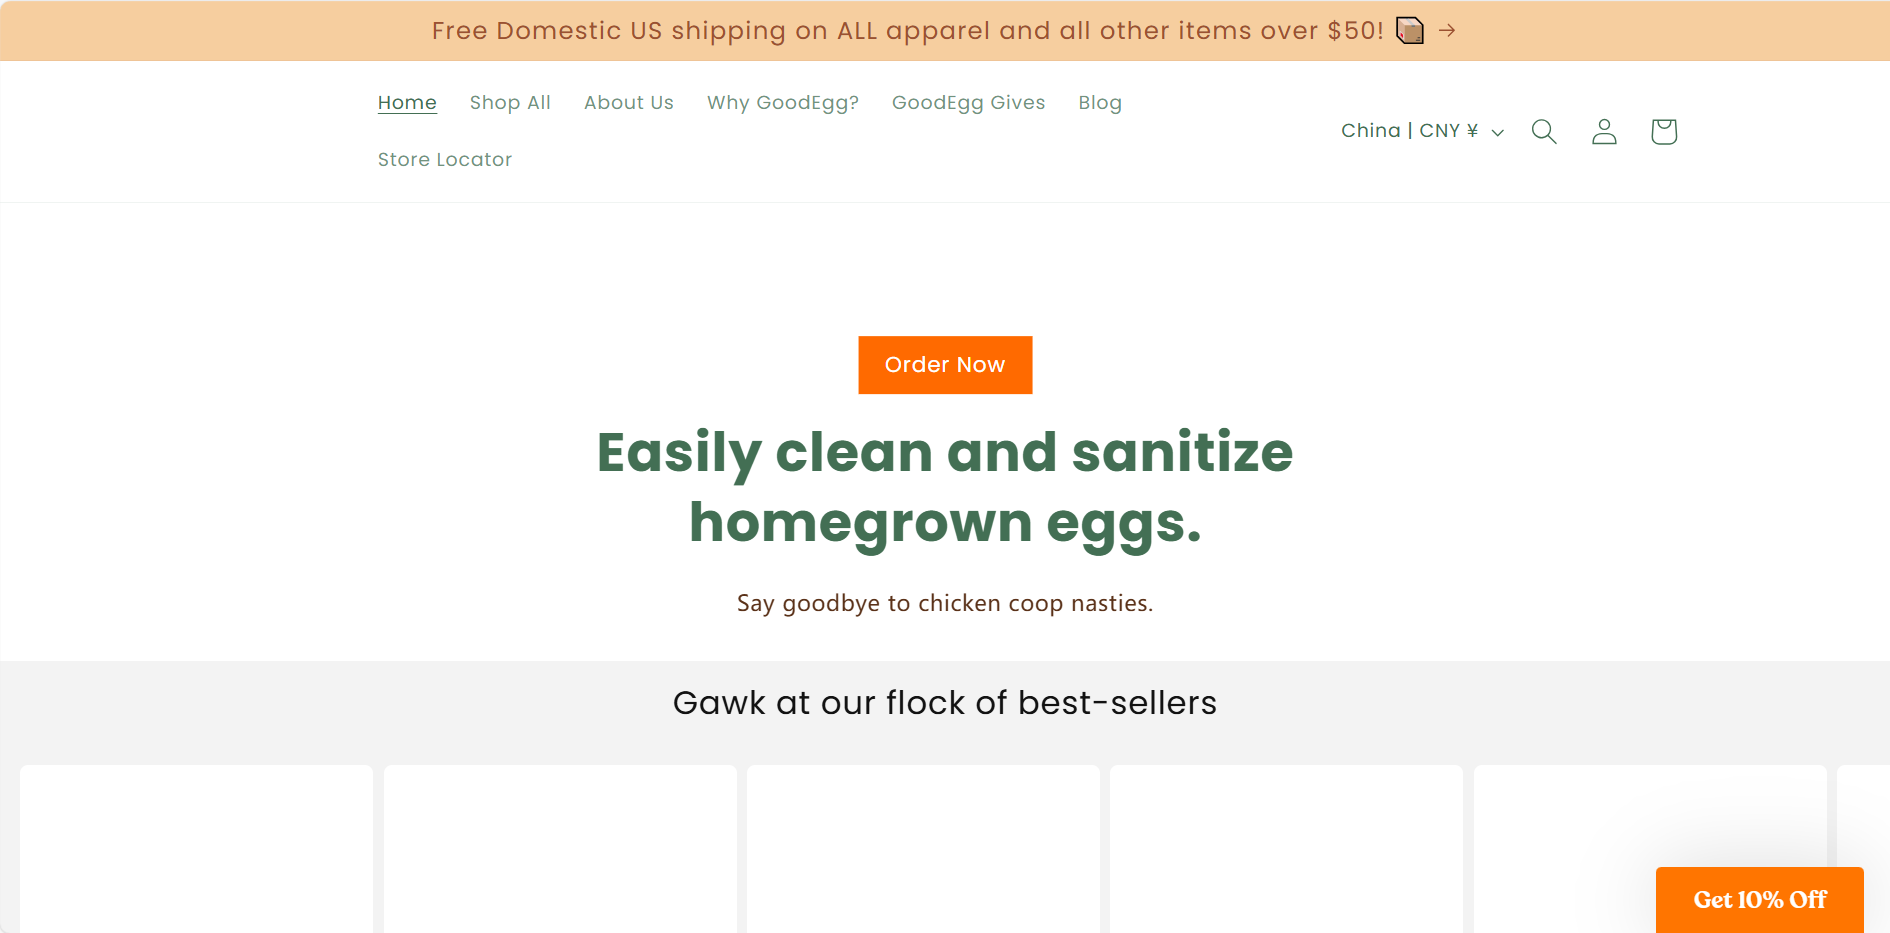The width and height of the screenshot is (1890, 933).
Task: Click the shipping box emoji in banner
Action: tap(1410, 31)
